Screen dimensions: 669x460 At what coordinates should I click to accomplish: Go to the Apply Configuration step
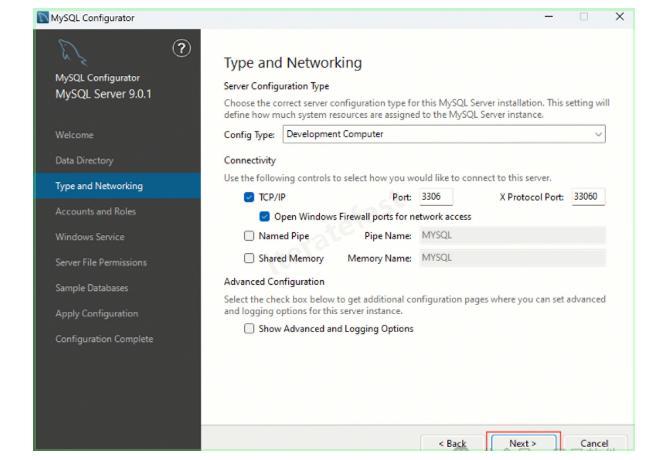(x=96, y=314)
